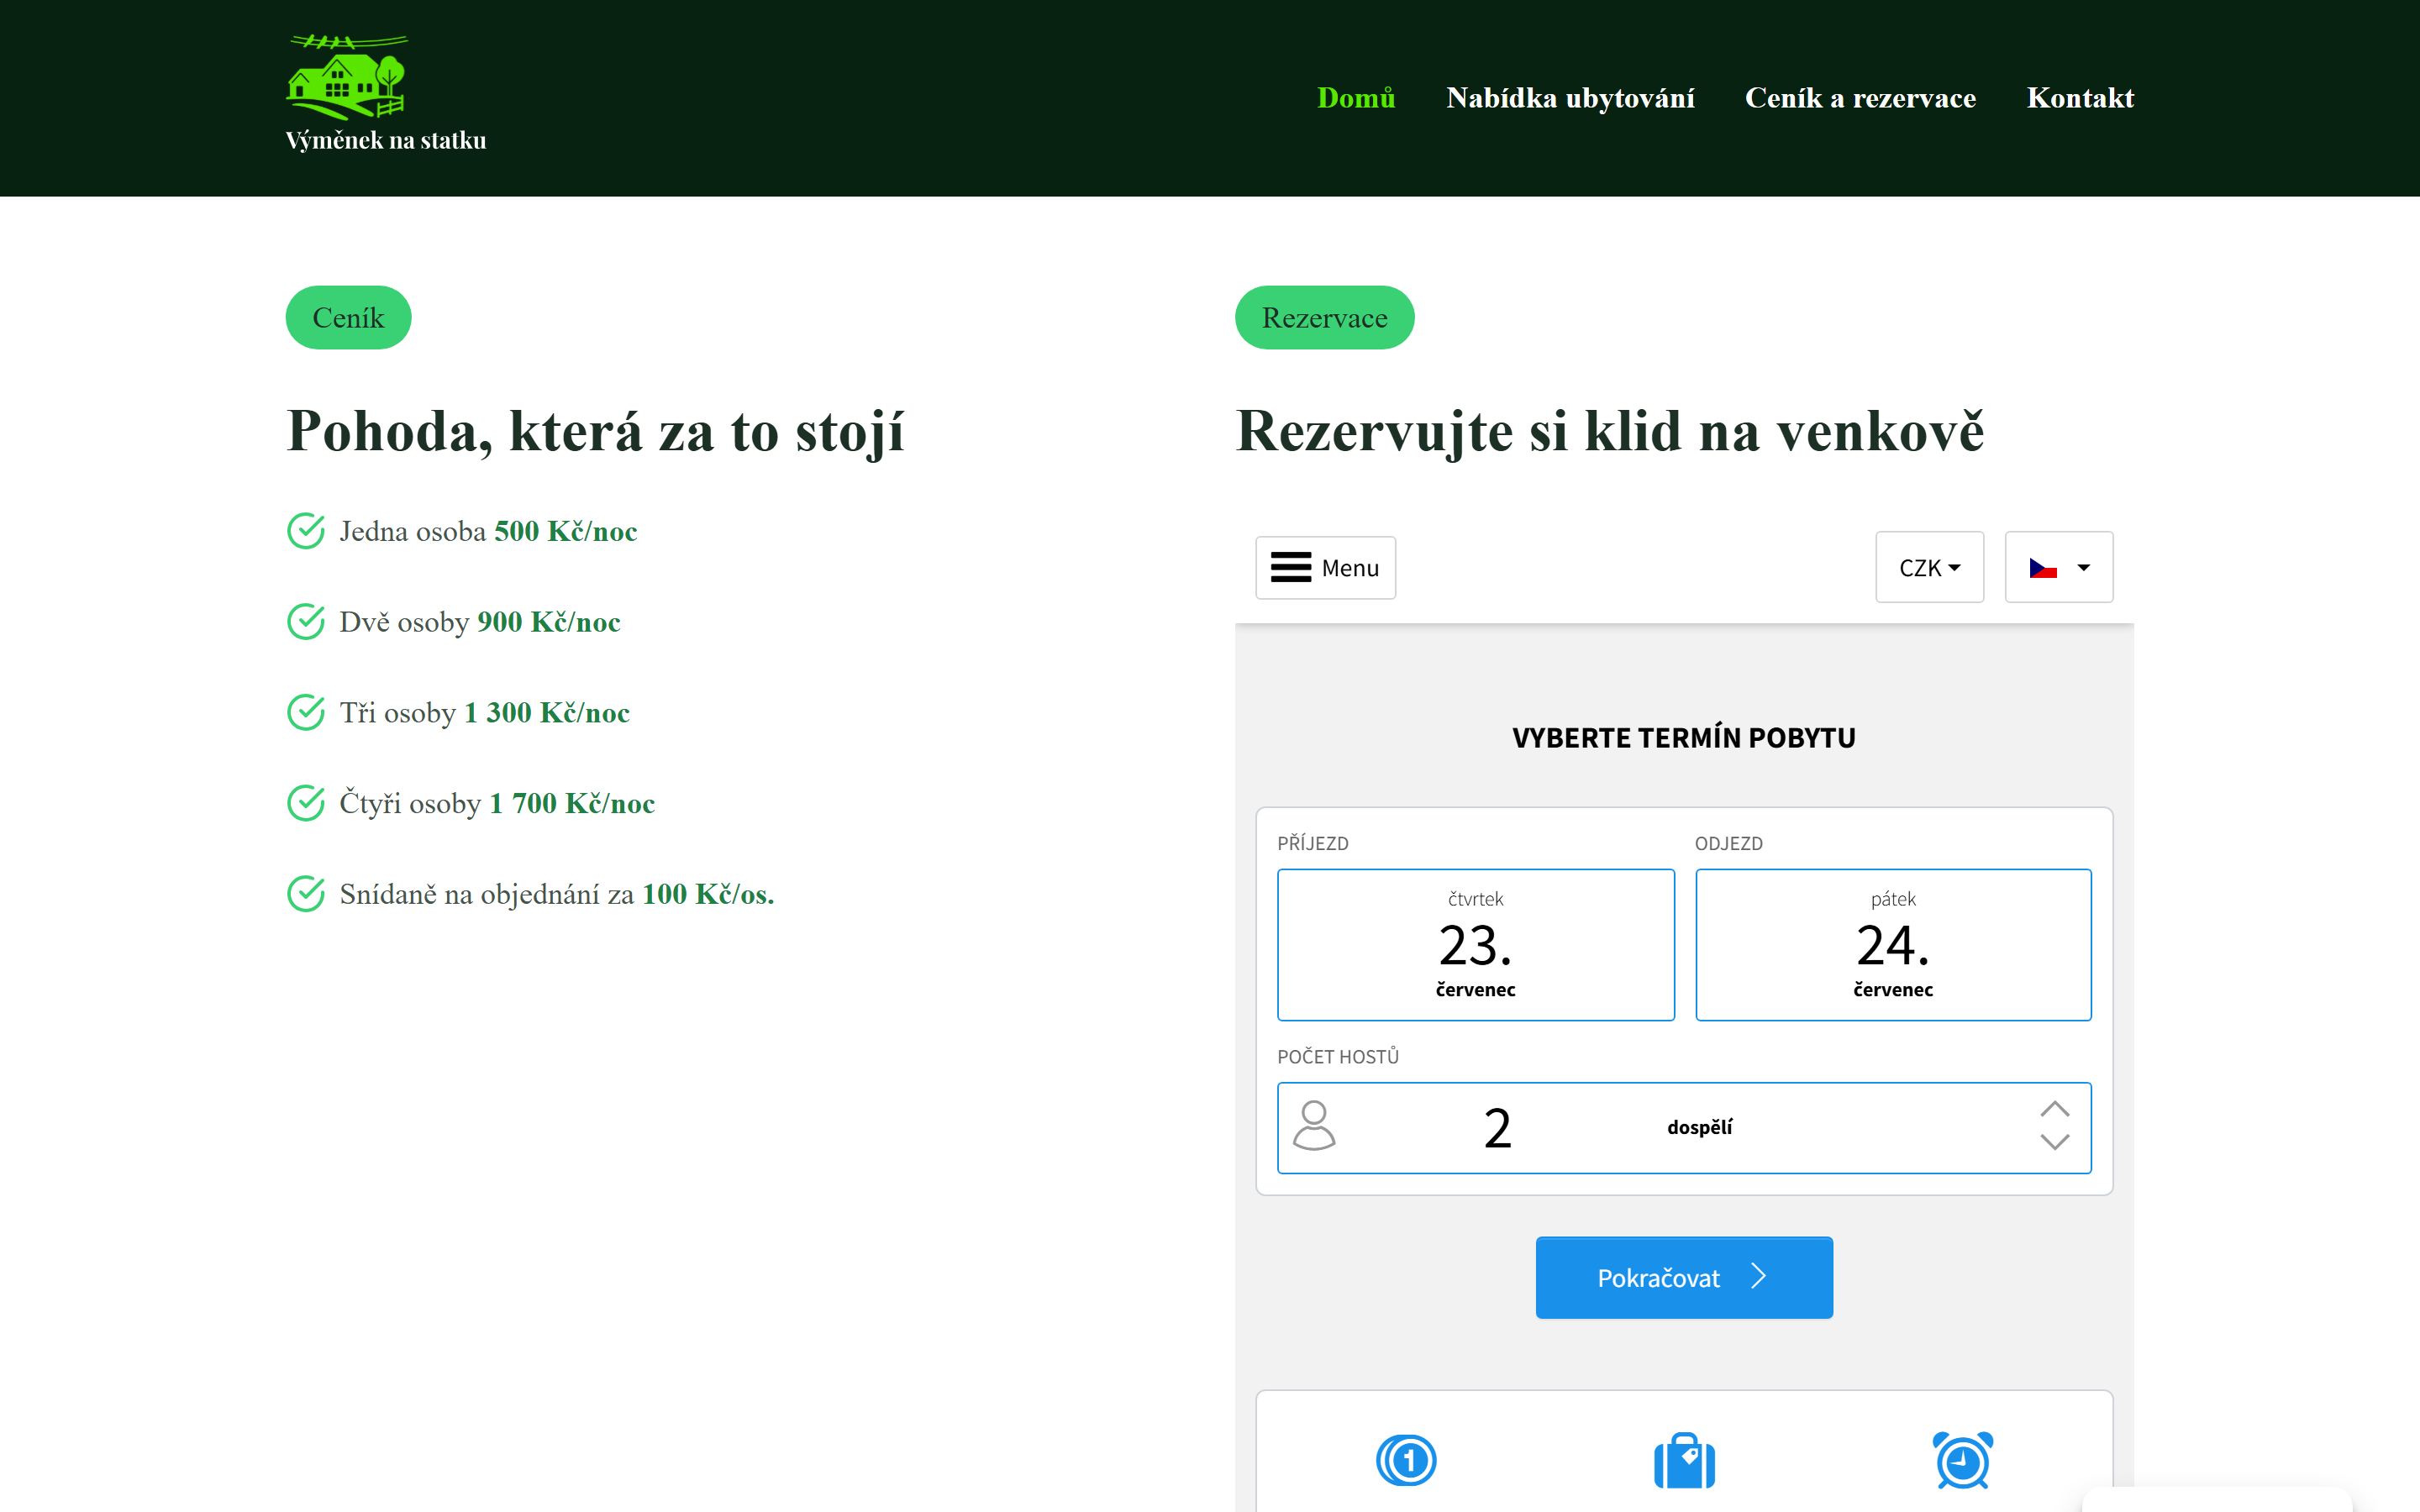Click the Czech flag language icon
2420x1512 pixels.
click(2042, 568)
